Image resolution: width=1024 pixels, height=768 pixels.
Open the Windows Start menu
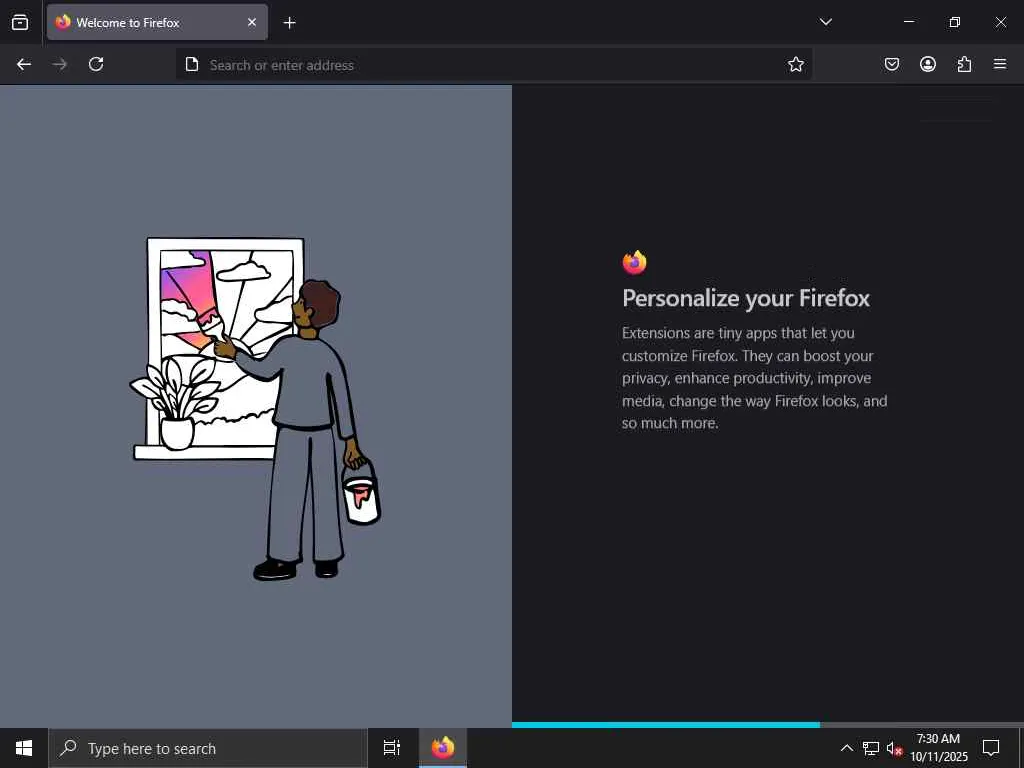coord(24,748)
